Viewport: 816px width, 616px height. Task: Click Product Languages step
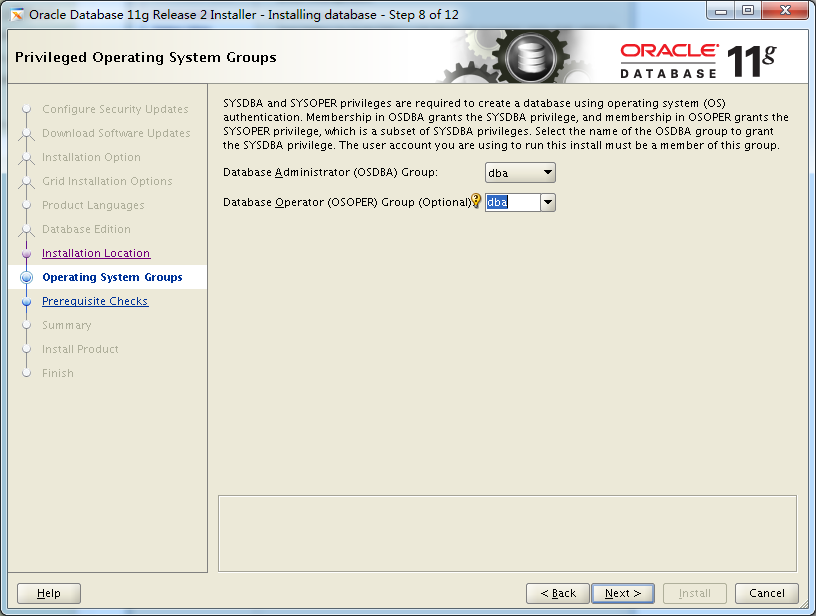[x=93, y=205]
